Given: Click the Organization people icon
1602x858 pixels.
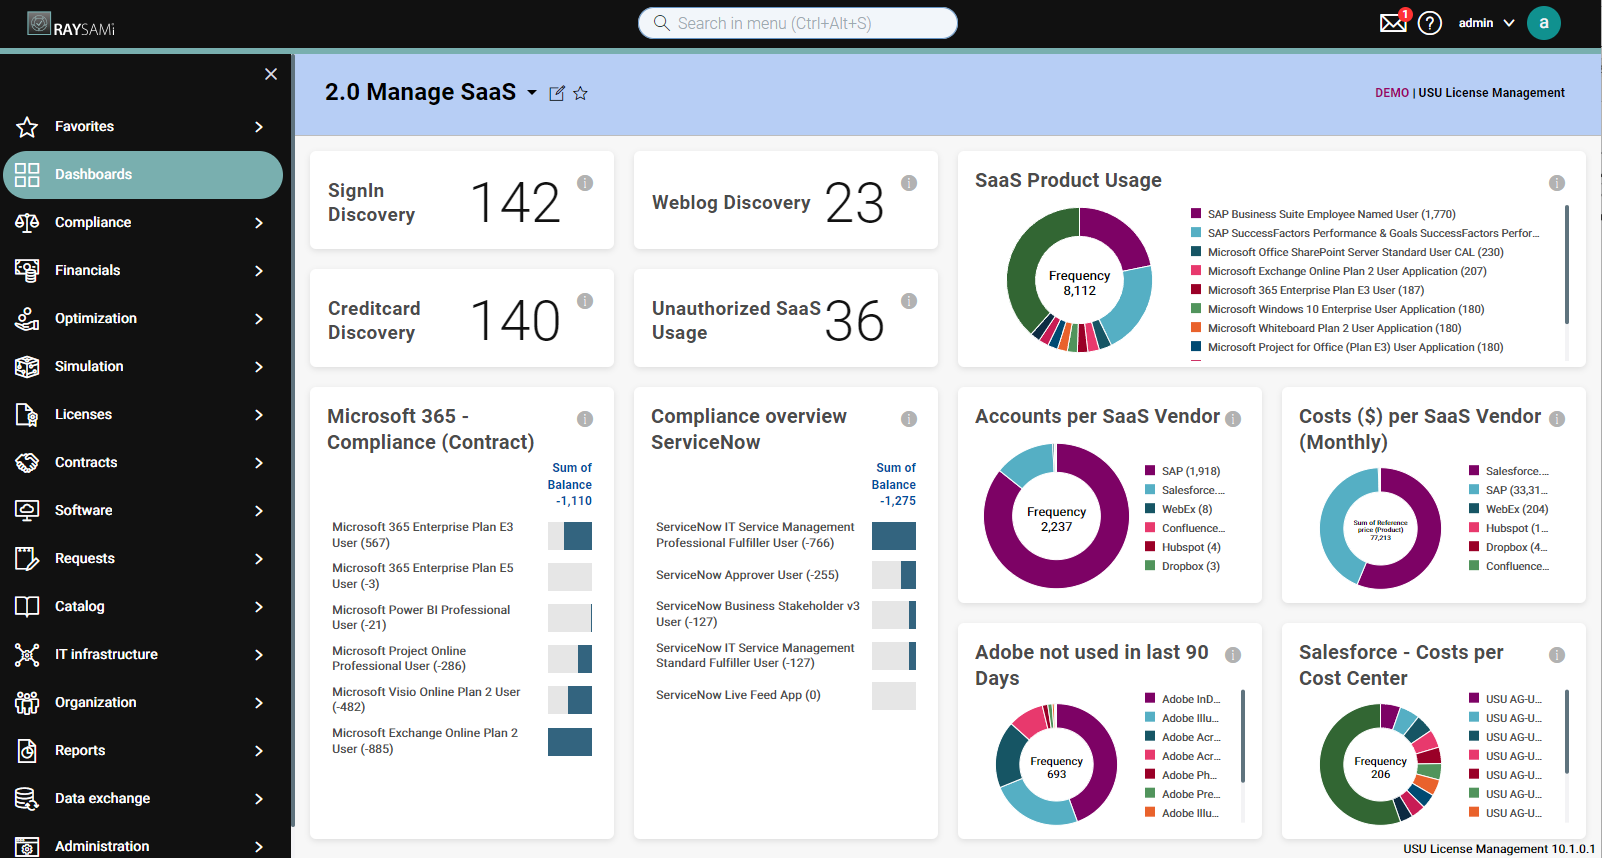Looking at the screenshot, I should [x=27, y=703].
